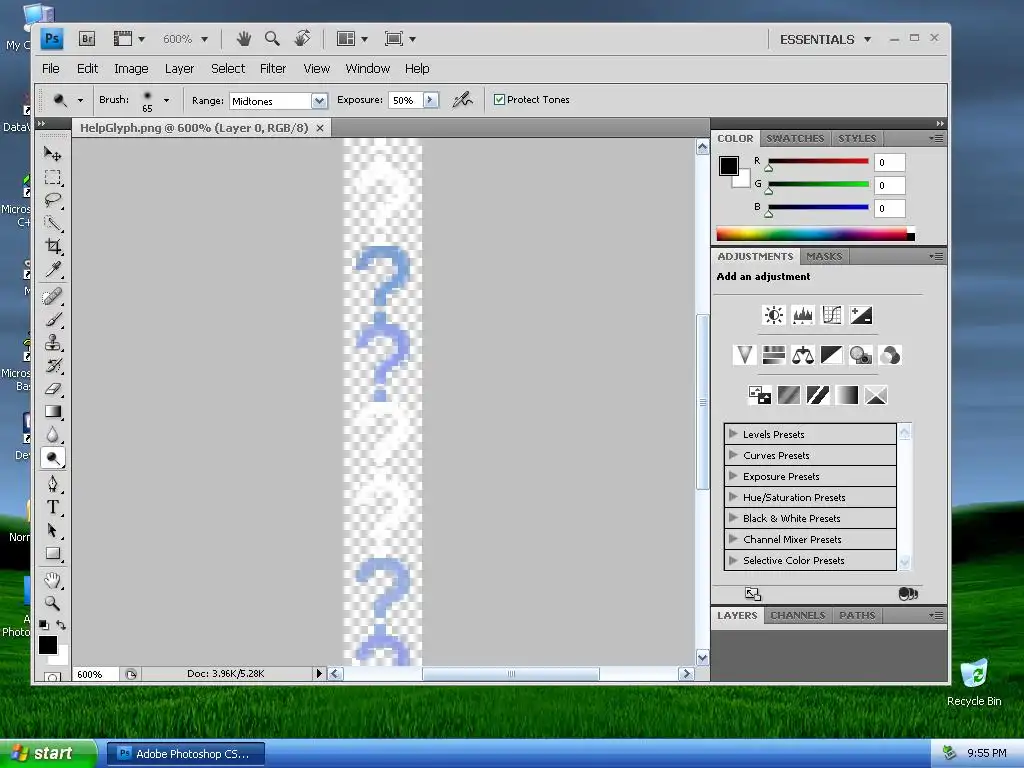Select the Hand tool in toolbox
Image resolution: width=1024 pixels, height=768 pixels.
coord(52,580)
